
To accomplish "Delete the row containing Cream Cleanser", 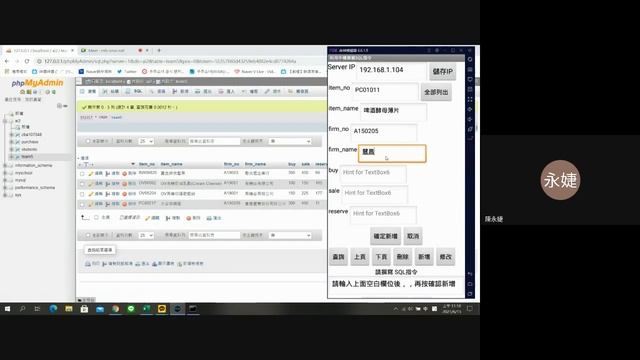I will click(x=129, y=184).
